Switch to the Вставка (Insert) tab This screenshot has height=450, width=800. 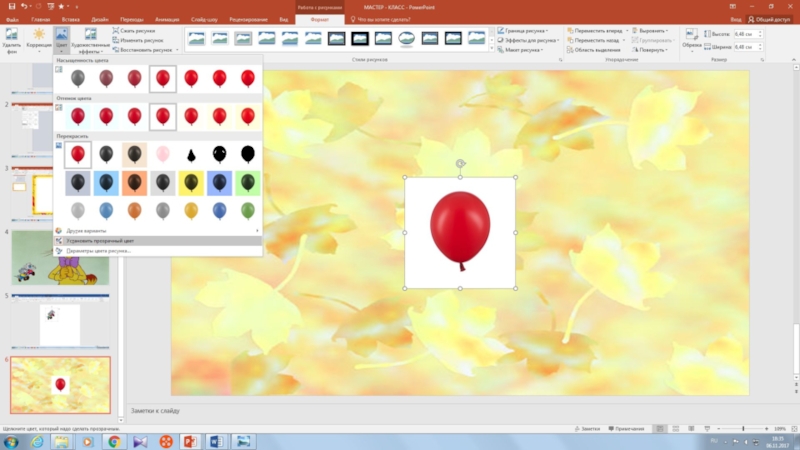coord(70,19)
